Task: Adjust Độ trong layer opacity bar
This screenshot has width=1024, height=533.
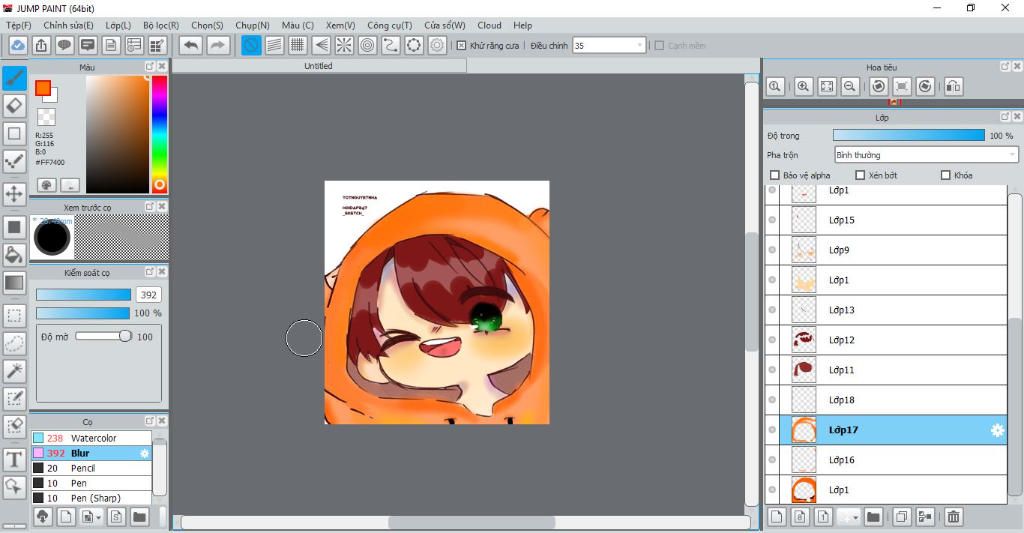Action: 908,135
